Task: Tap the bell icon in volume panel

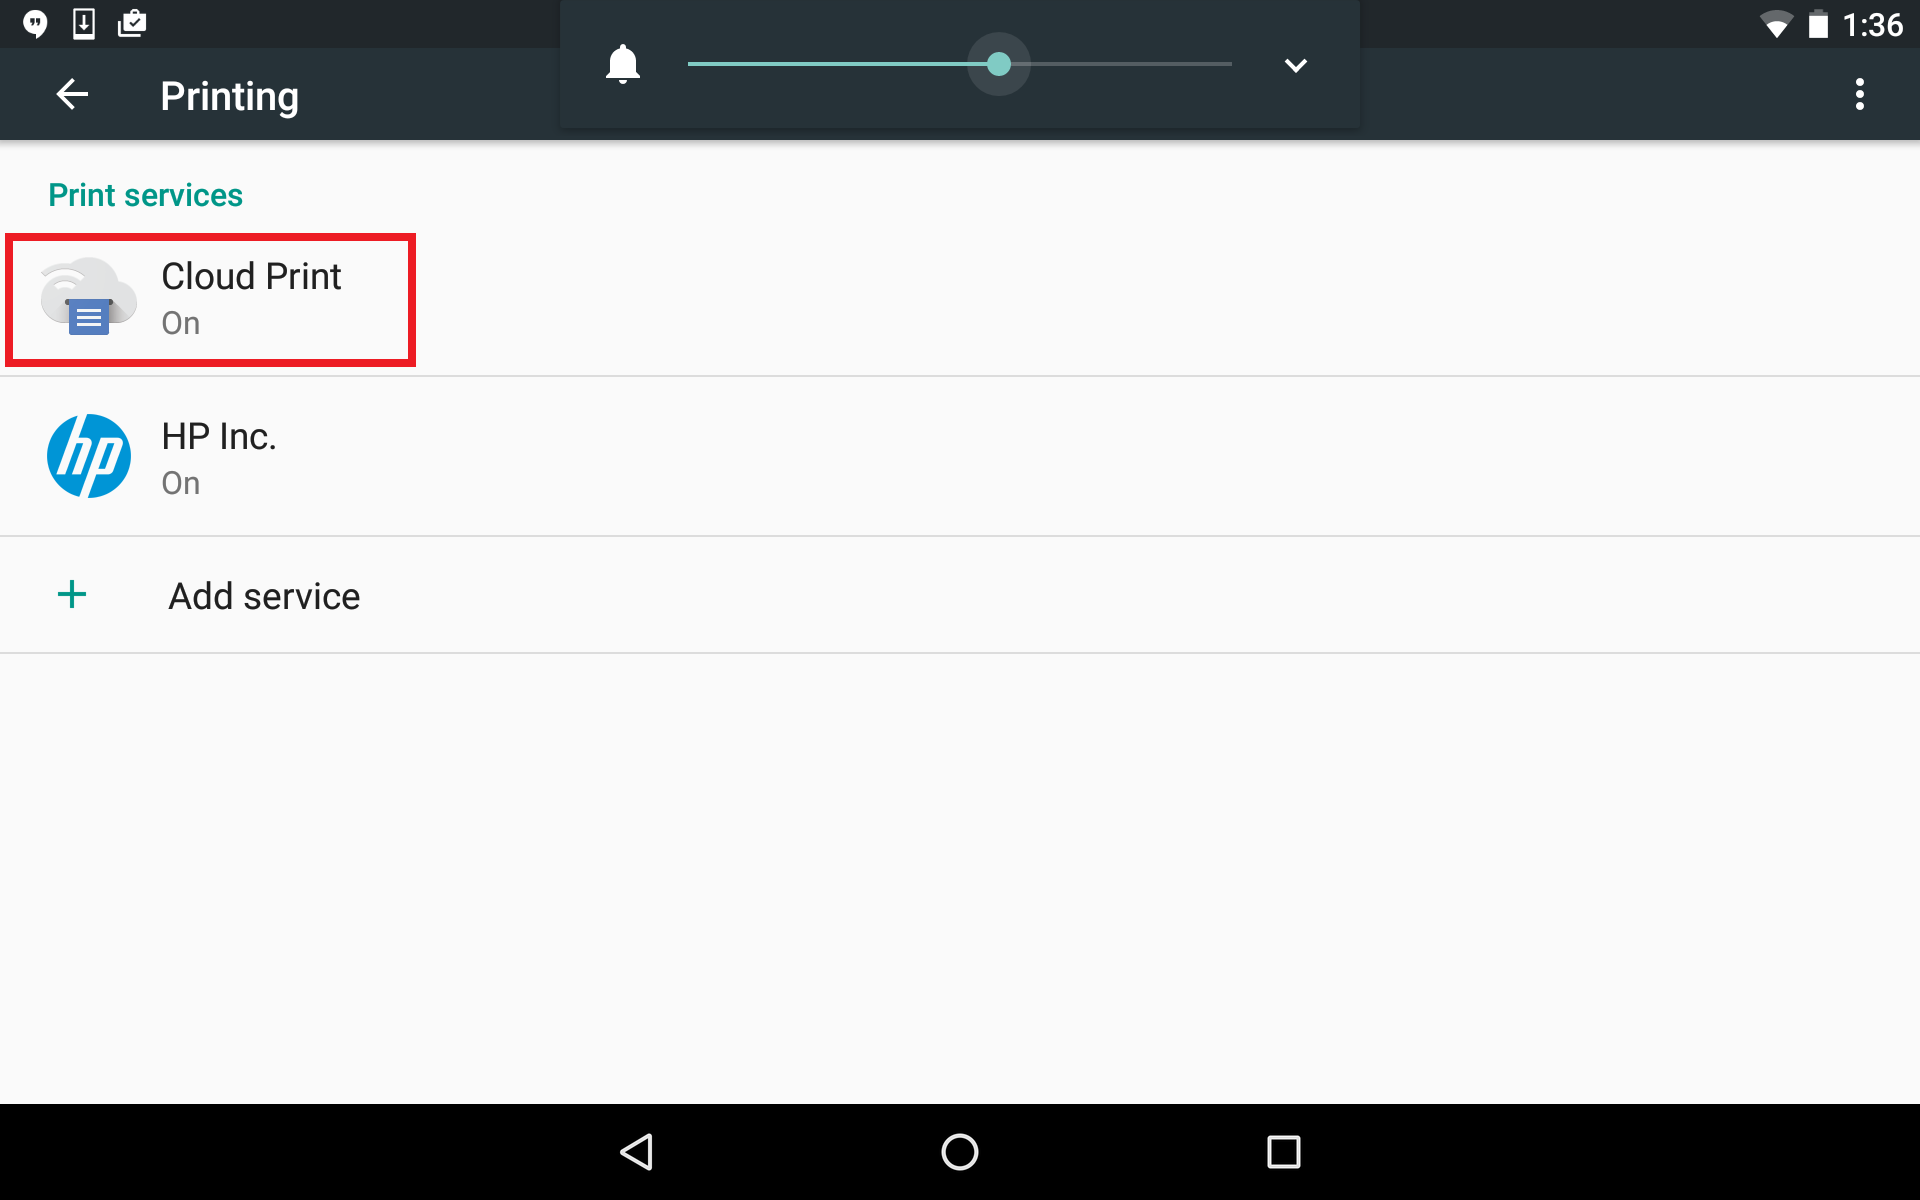Action: pos(622,65)
